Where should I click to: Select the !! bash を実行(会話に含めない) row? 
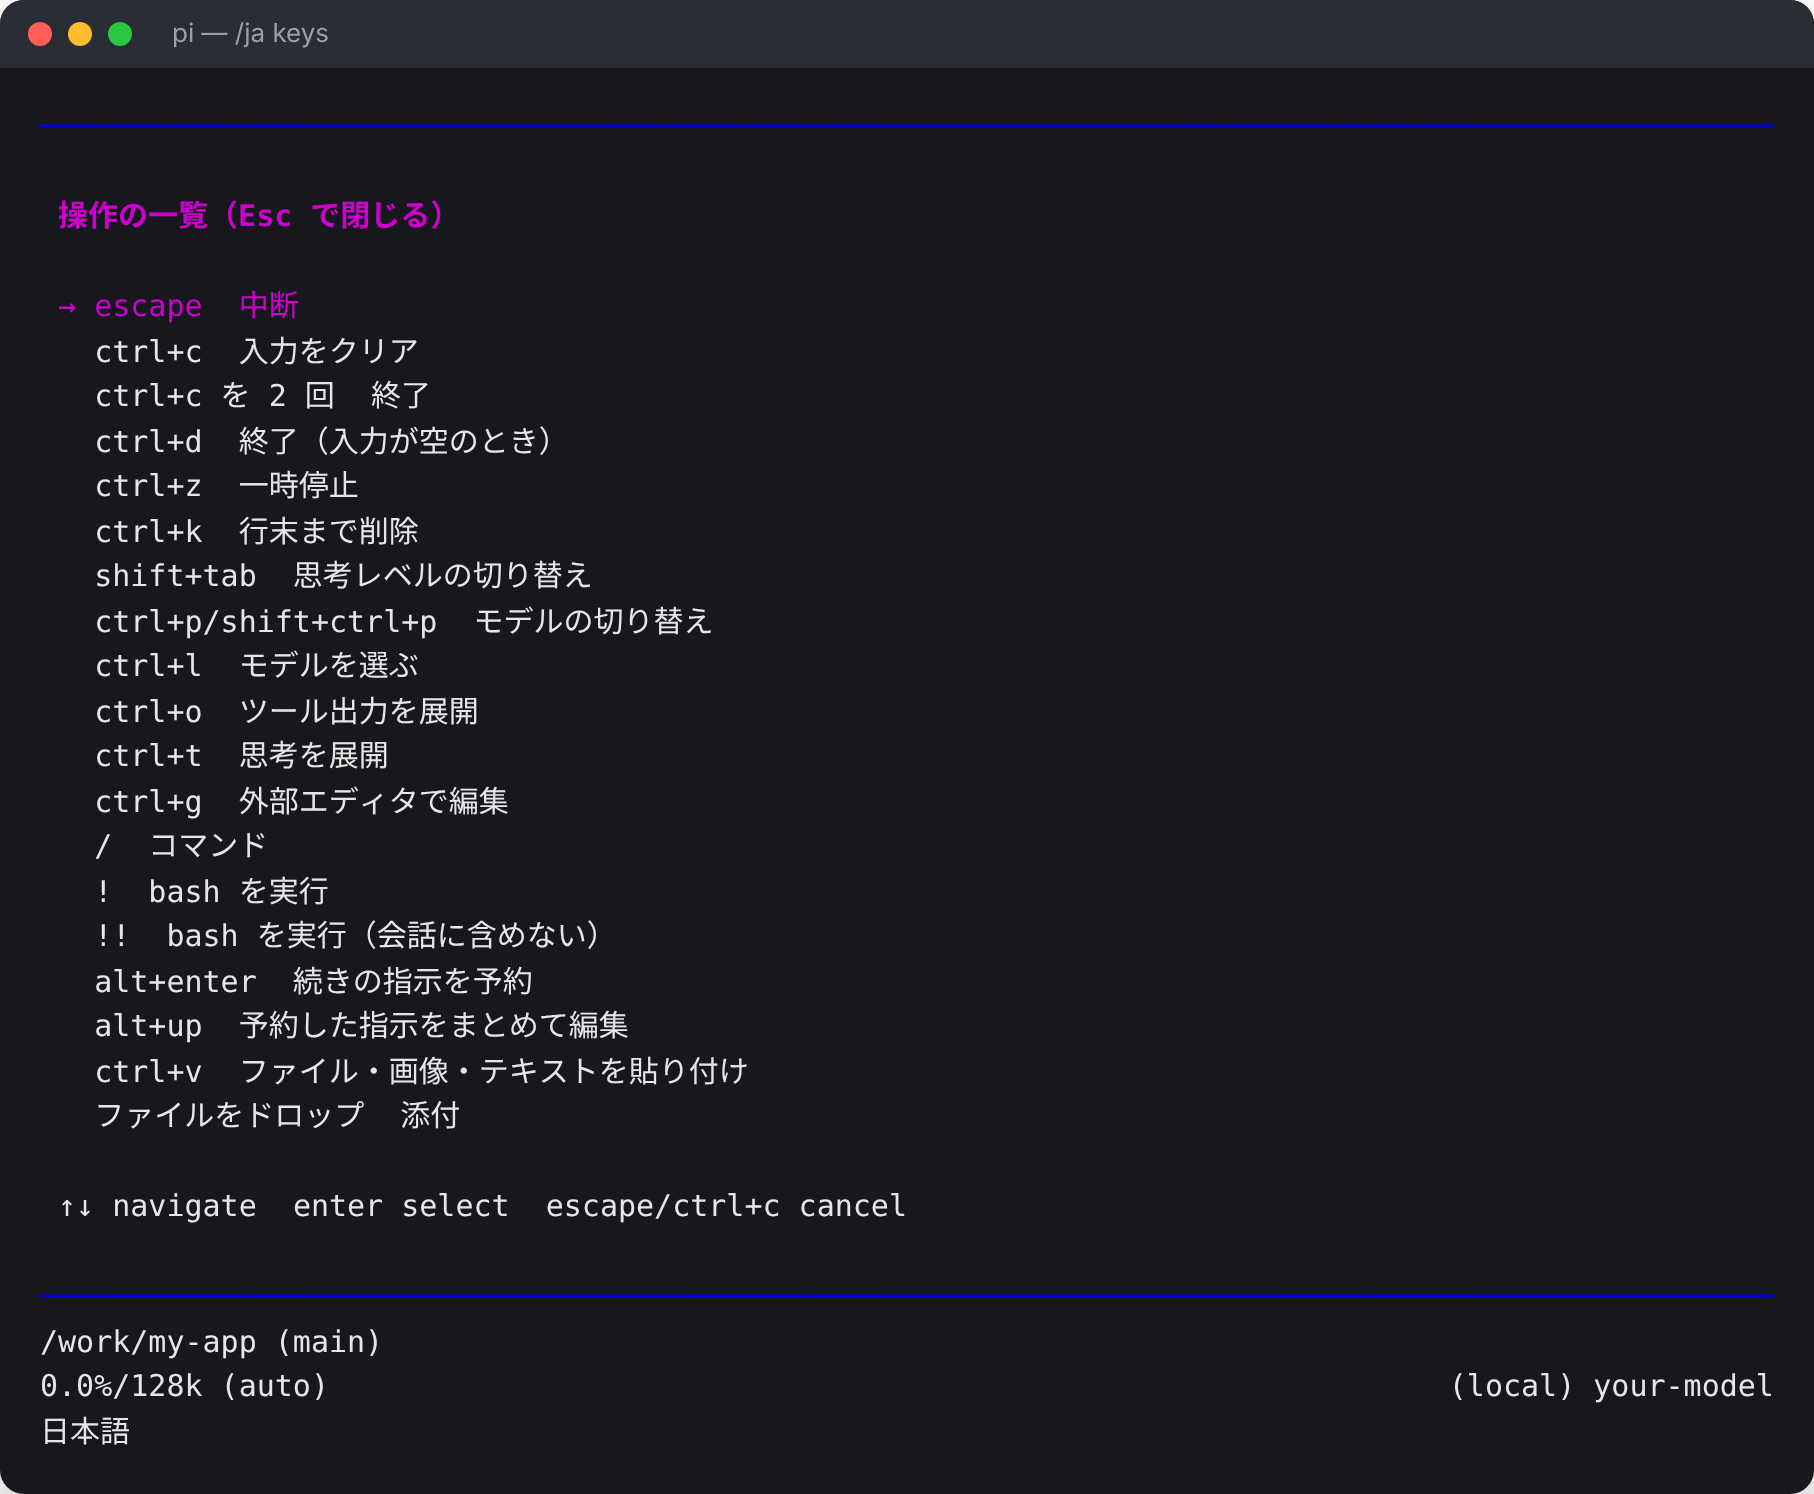[x=349, y=936]
